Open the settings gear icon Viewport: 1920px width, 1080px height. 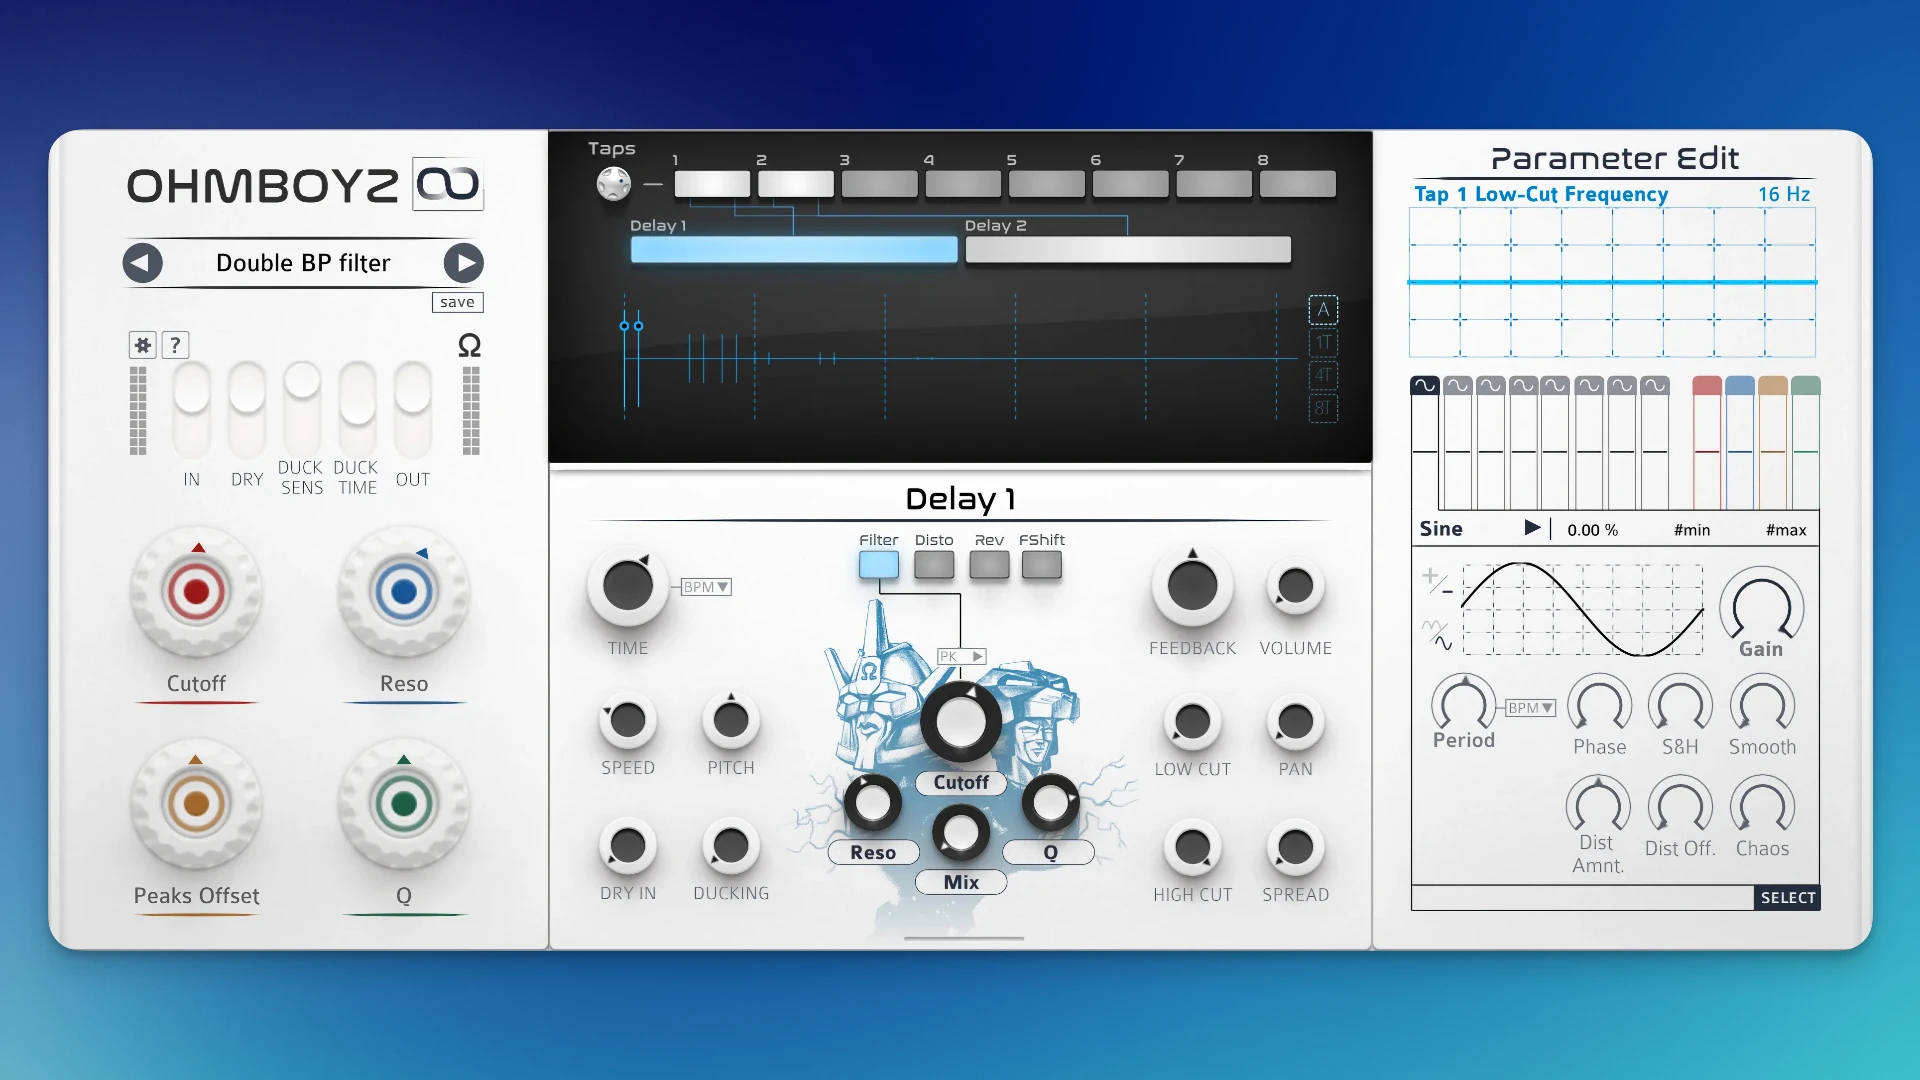pyautogui.click(x=143, y=345)
